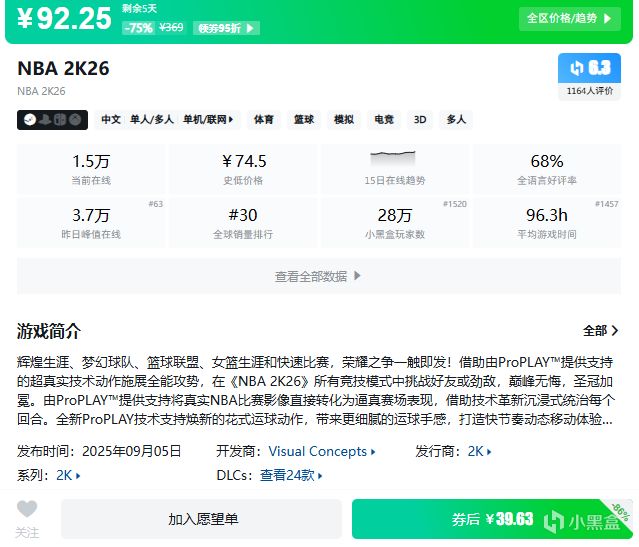639x547 pixels.
Task: Expand the 单机/联网 tag
Action: coord(208,120)
